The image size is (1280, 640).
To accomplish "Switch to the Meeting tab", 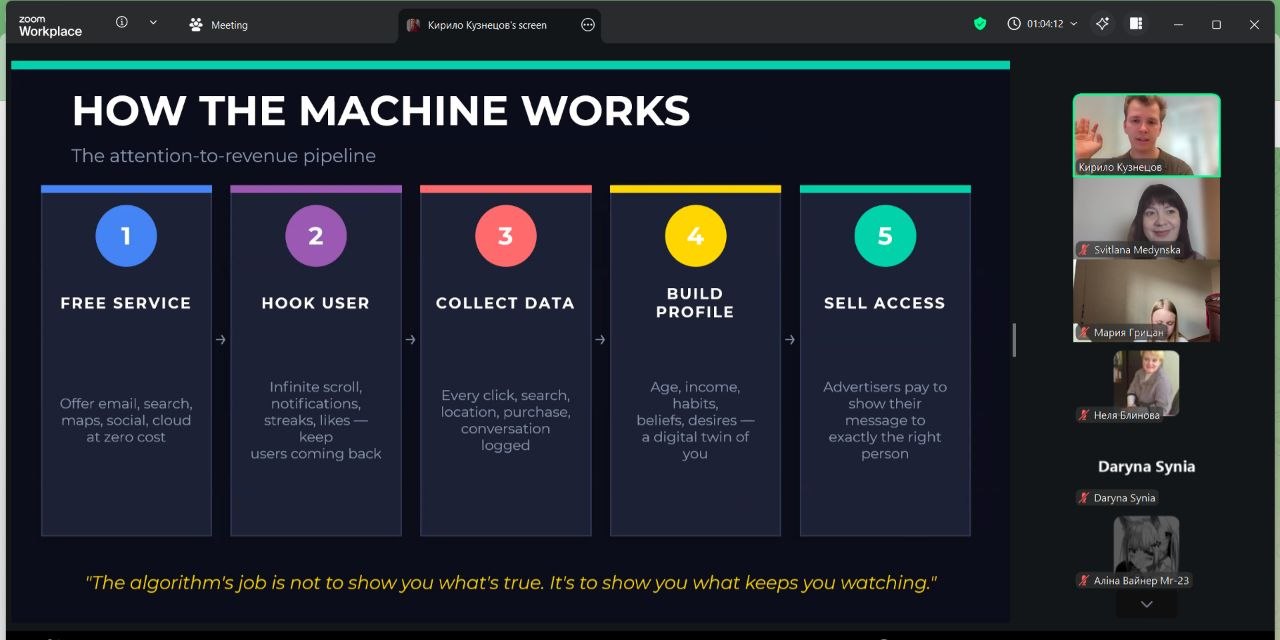I will pos(219,25).
